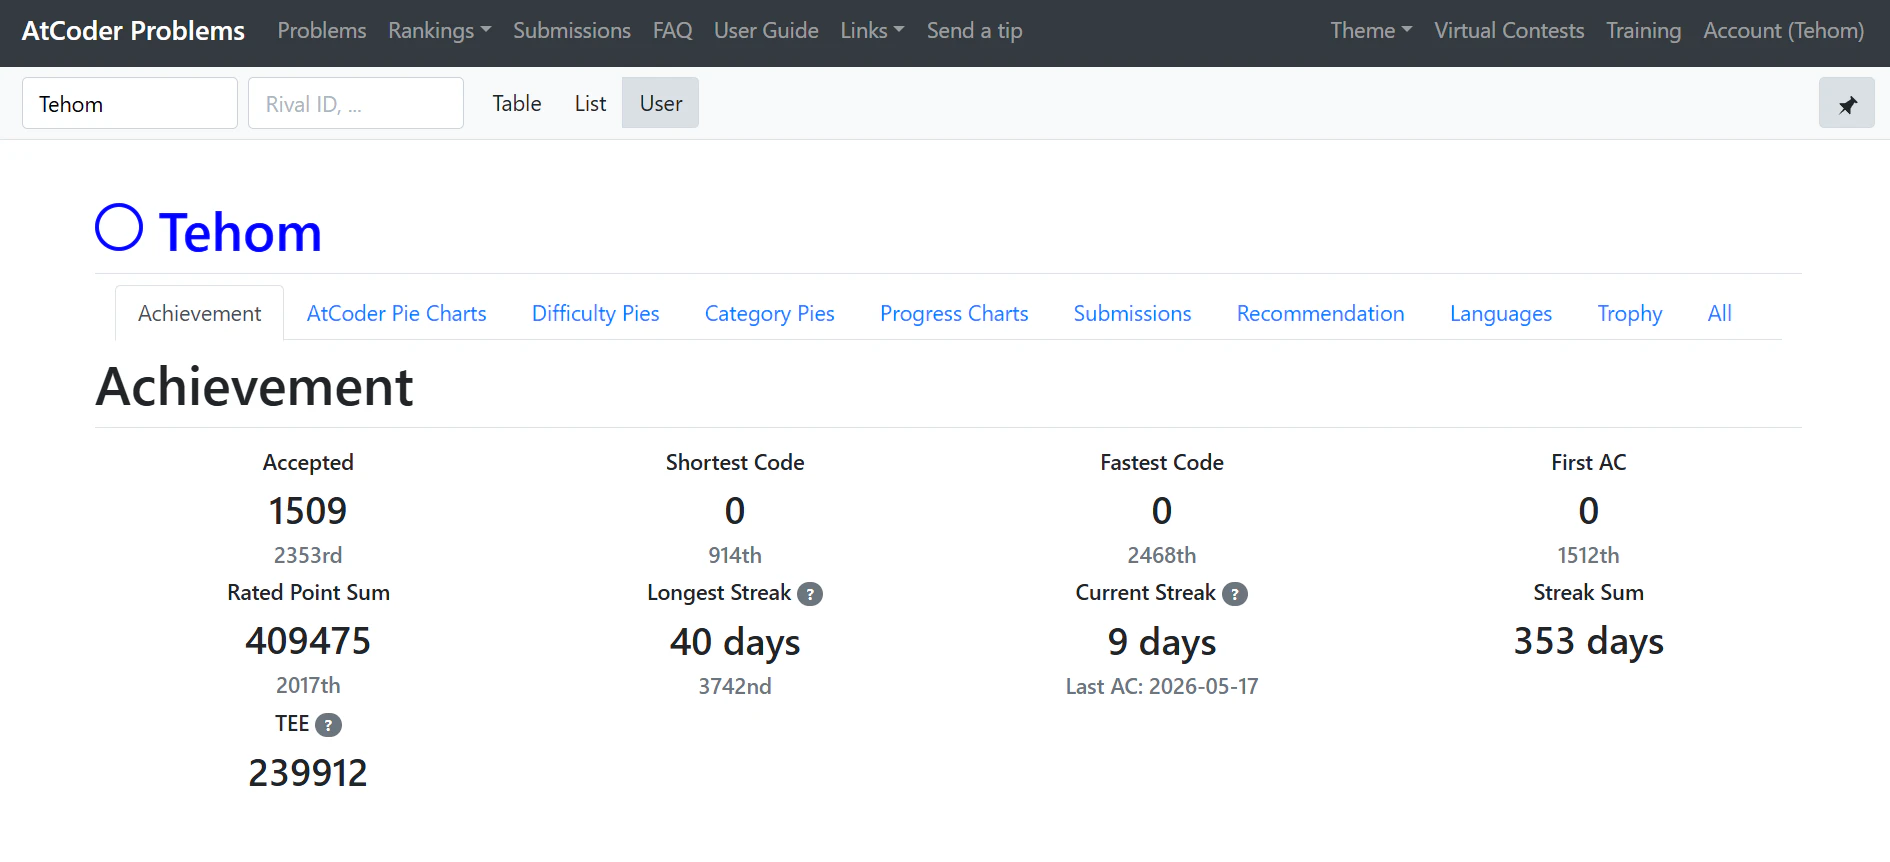The height and width of the screenshot is (862, 1890).
Task: Open the Trophy tab
Action: (1630, 313)
